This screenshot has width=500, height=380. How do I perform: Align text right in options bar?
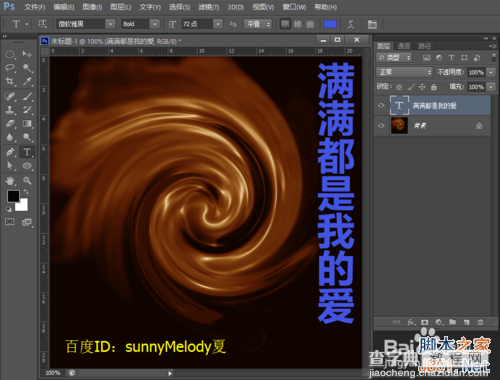[310, 24]
